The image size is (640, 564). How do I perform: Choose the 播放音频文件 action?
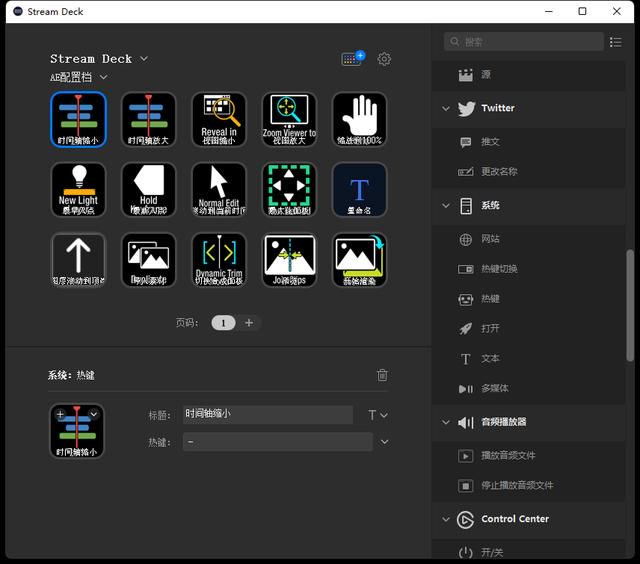[529, 455]
